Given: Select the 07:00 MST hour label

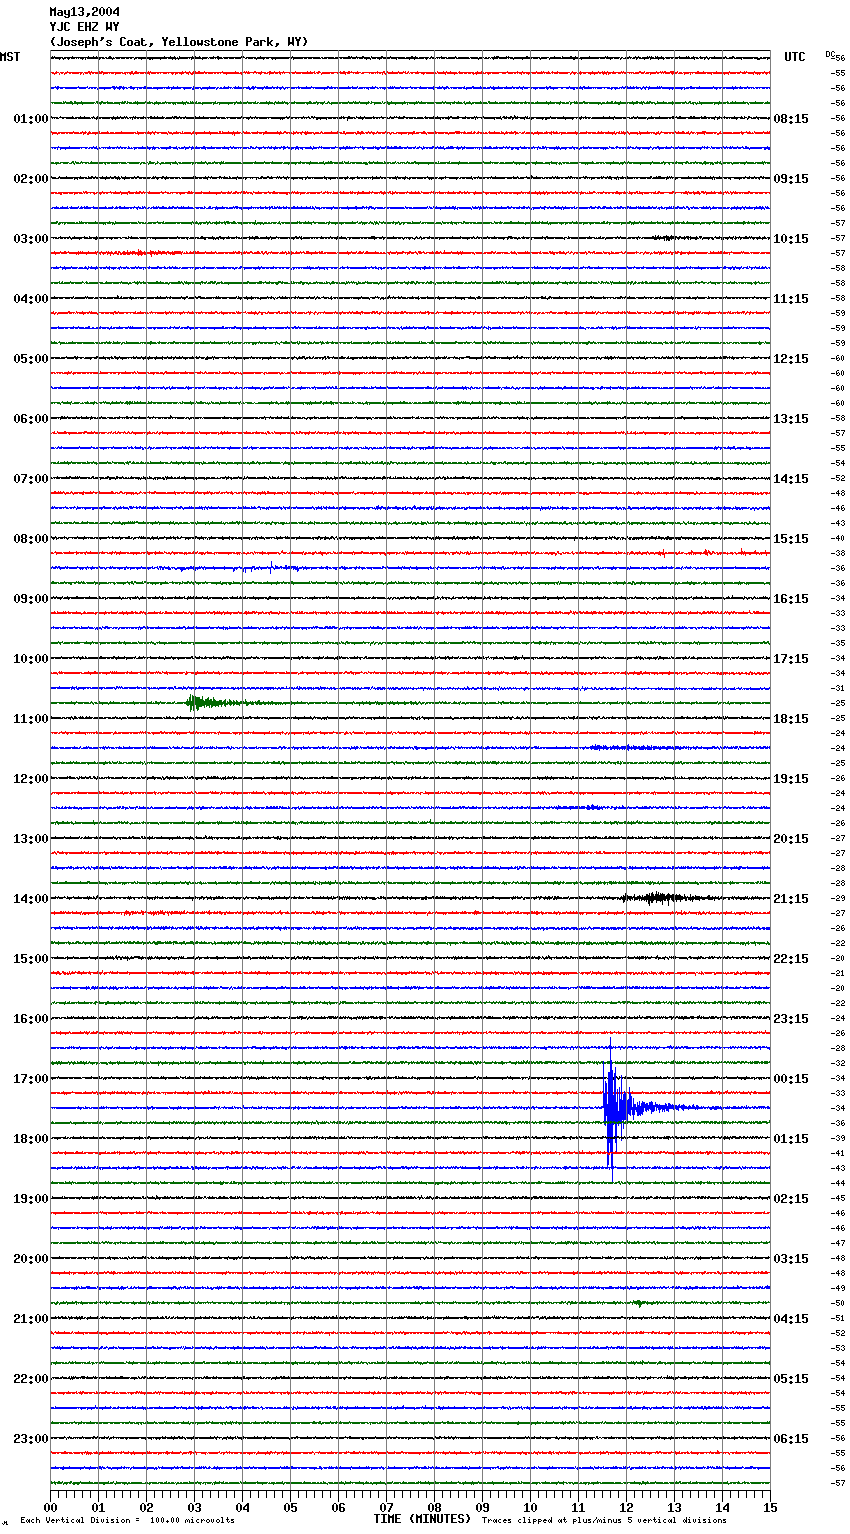Looking at the screenshot, I should point(31,479).
